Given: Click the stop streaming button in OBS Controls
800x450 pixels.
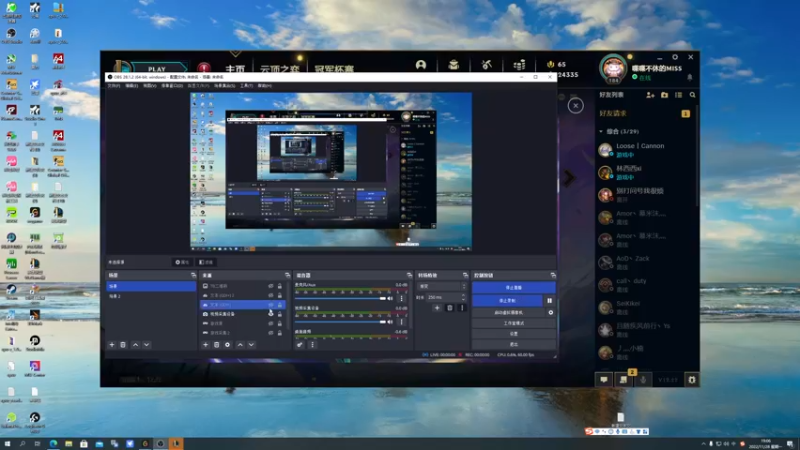Looking at the screenshot, I should click(x=514, y=288).
